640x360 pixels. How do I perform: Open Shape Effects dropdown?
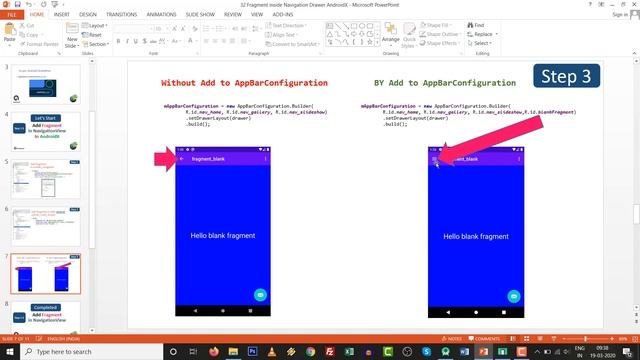439,43
